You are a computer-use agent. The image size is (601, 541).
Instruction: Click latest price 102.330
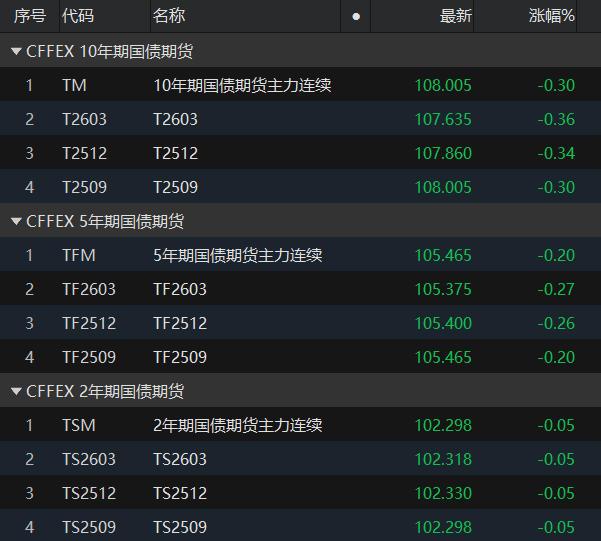tap(443, 493)
